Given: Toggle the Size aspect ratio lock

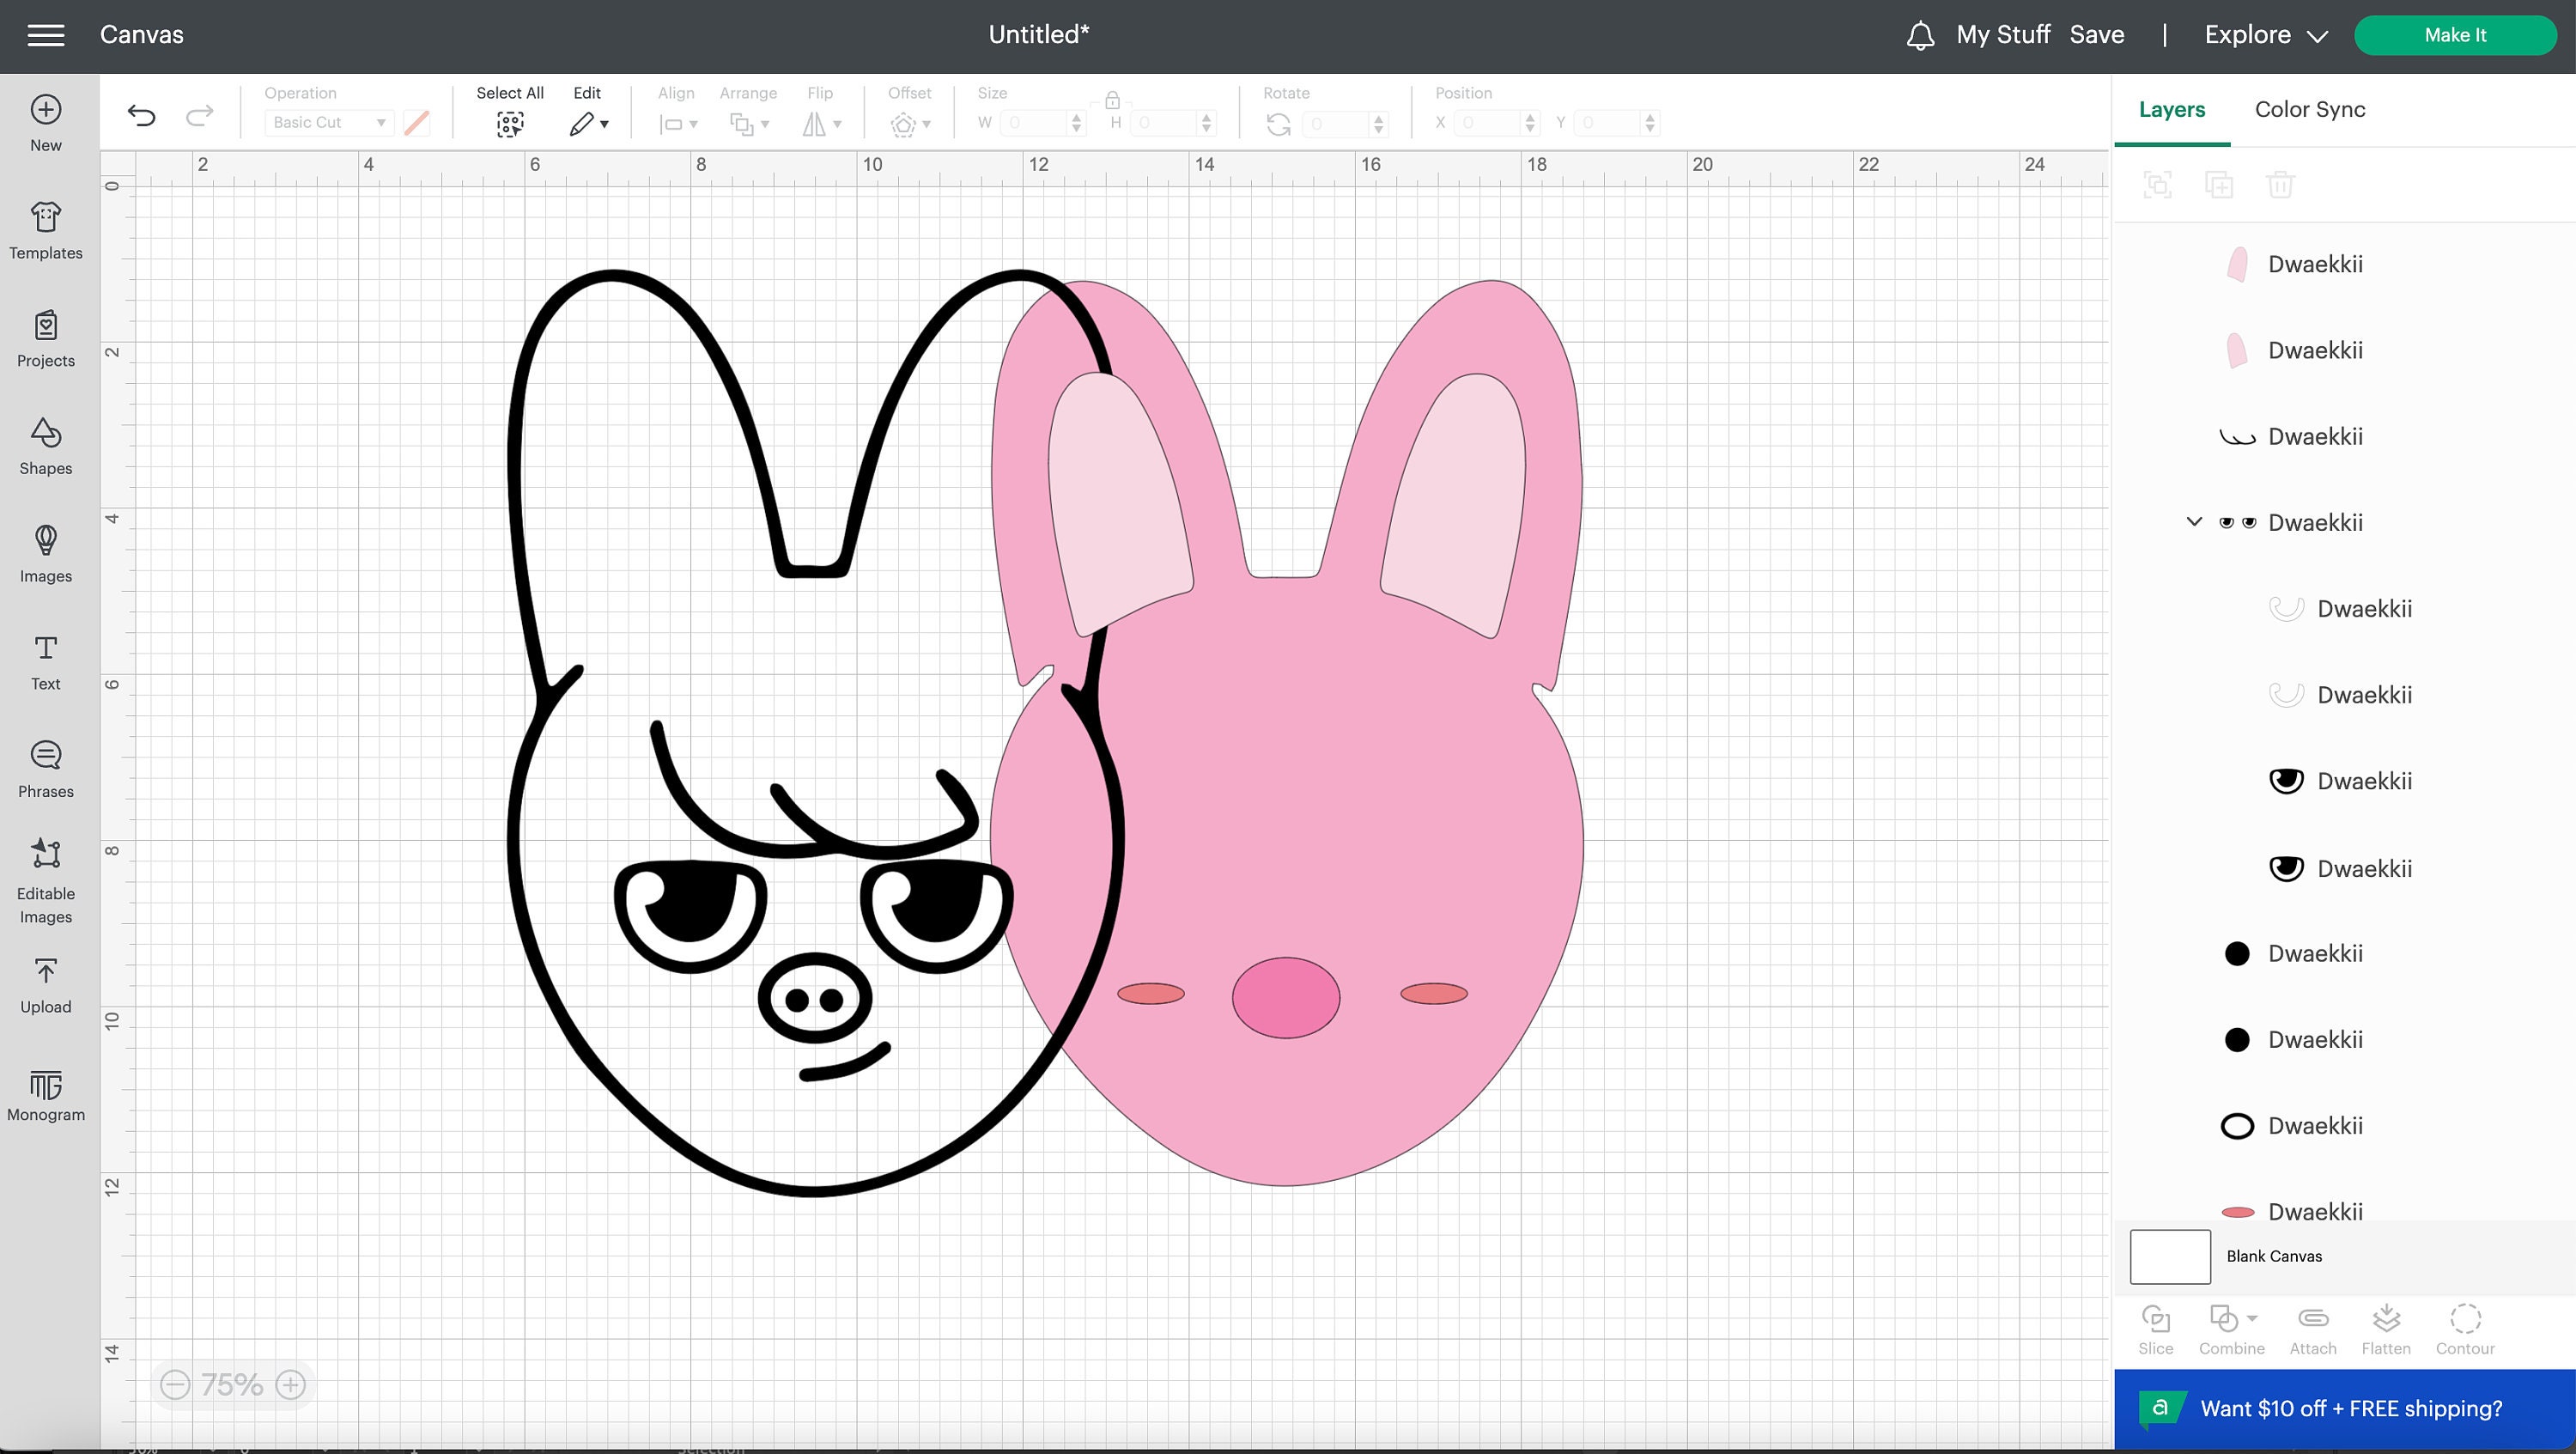Looking at the screenshot, I should (1112, 100).
